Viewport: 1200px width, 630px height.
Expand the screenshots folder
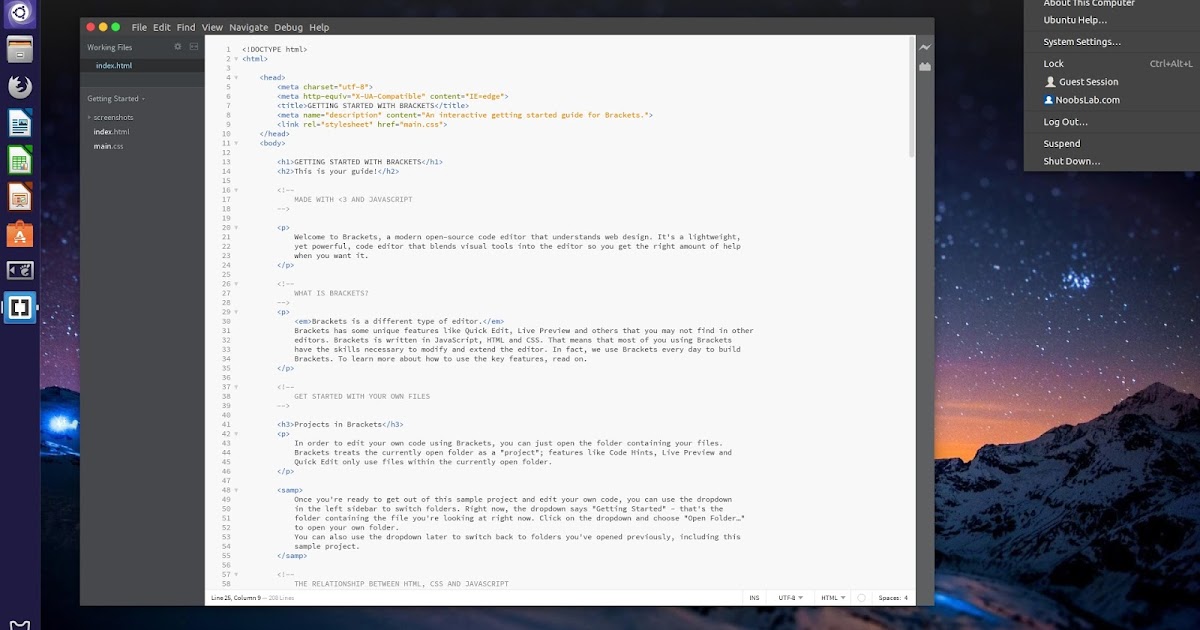pyautogui.click(x=89, y=118)
